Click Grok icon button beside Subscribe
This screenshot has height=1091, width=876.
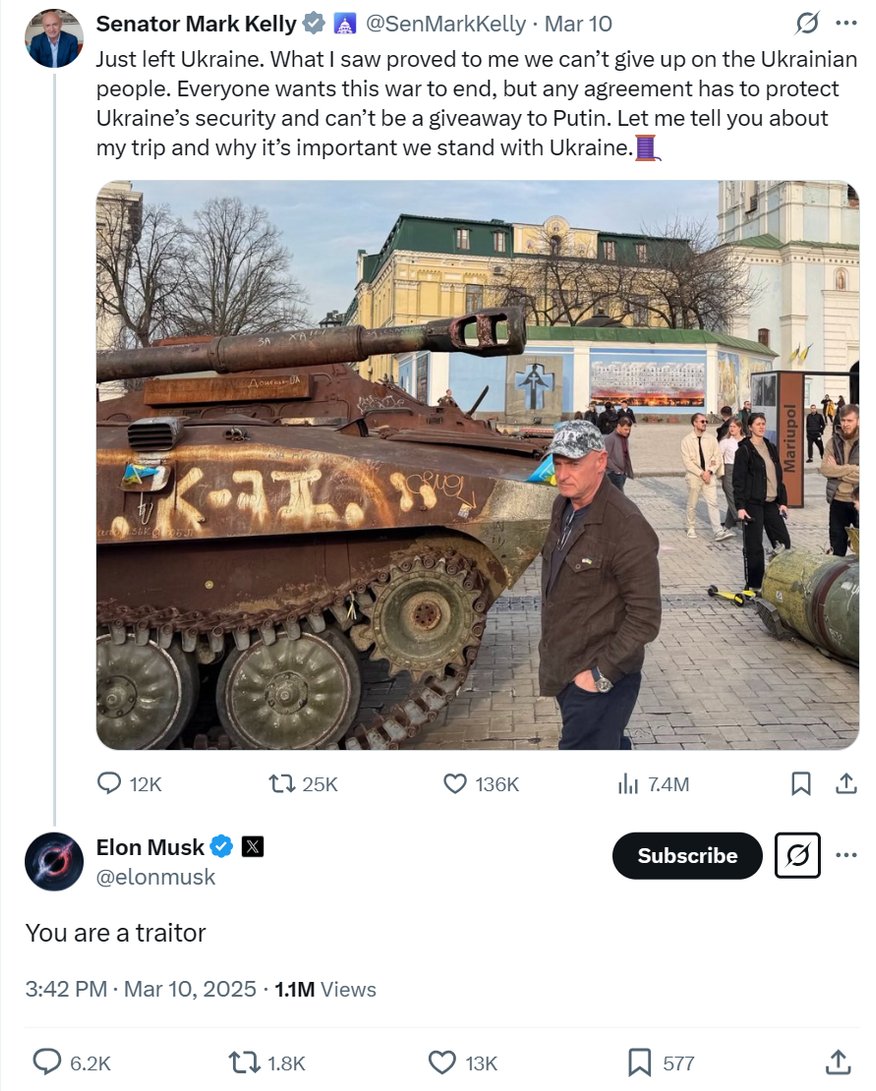click(x=798, y=856)
